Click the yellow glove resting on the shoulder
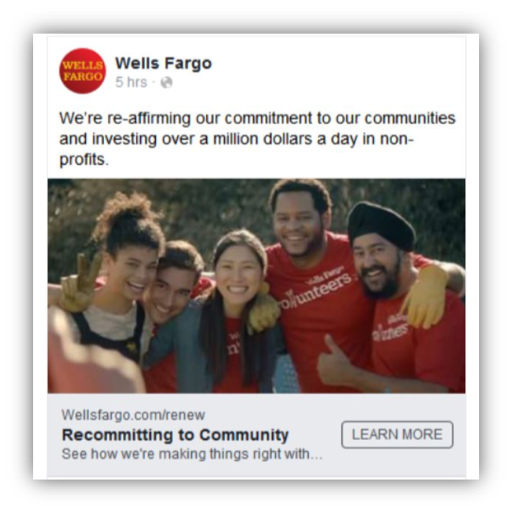510x510 pixels. (424, 296)
